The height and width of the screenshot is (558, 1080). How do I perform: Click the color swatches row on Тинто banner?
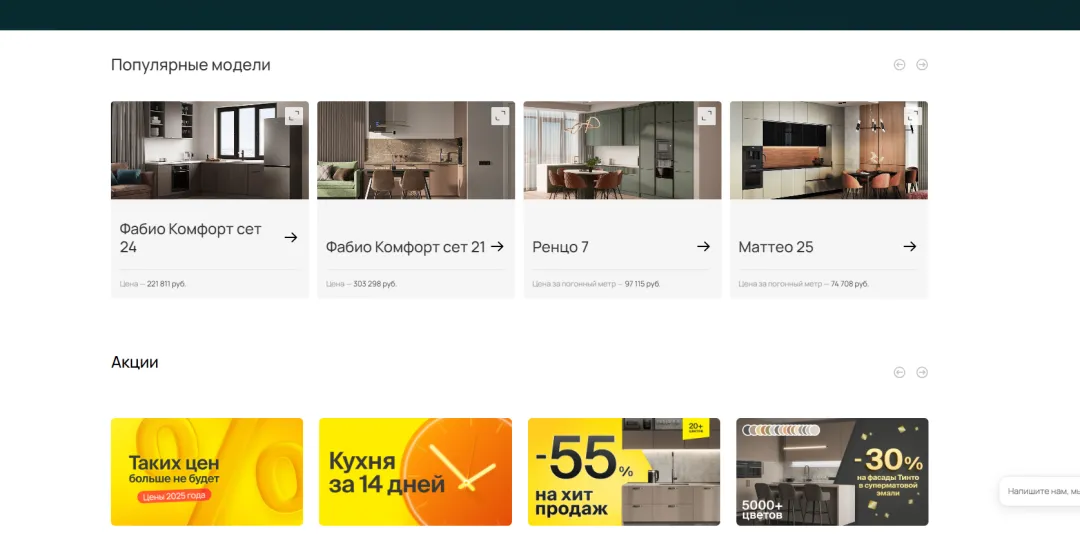coord(781,430)
